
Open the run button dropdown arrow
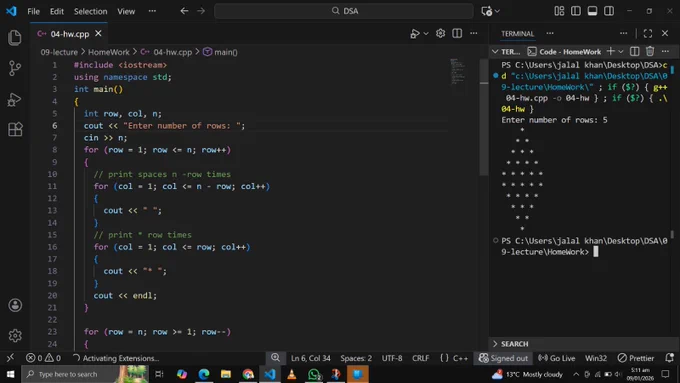point(426,33)
